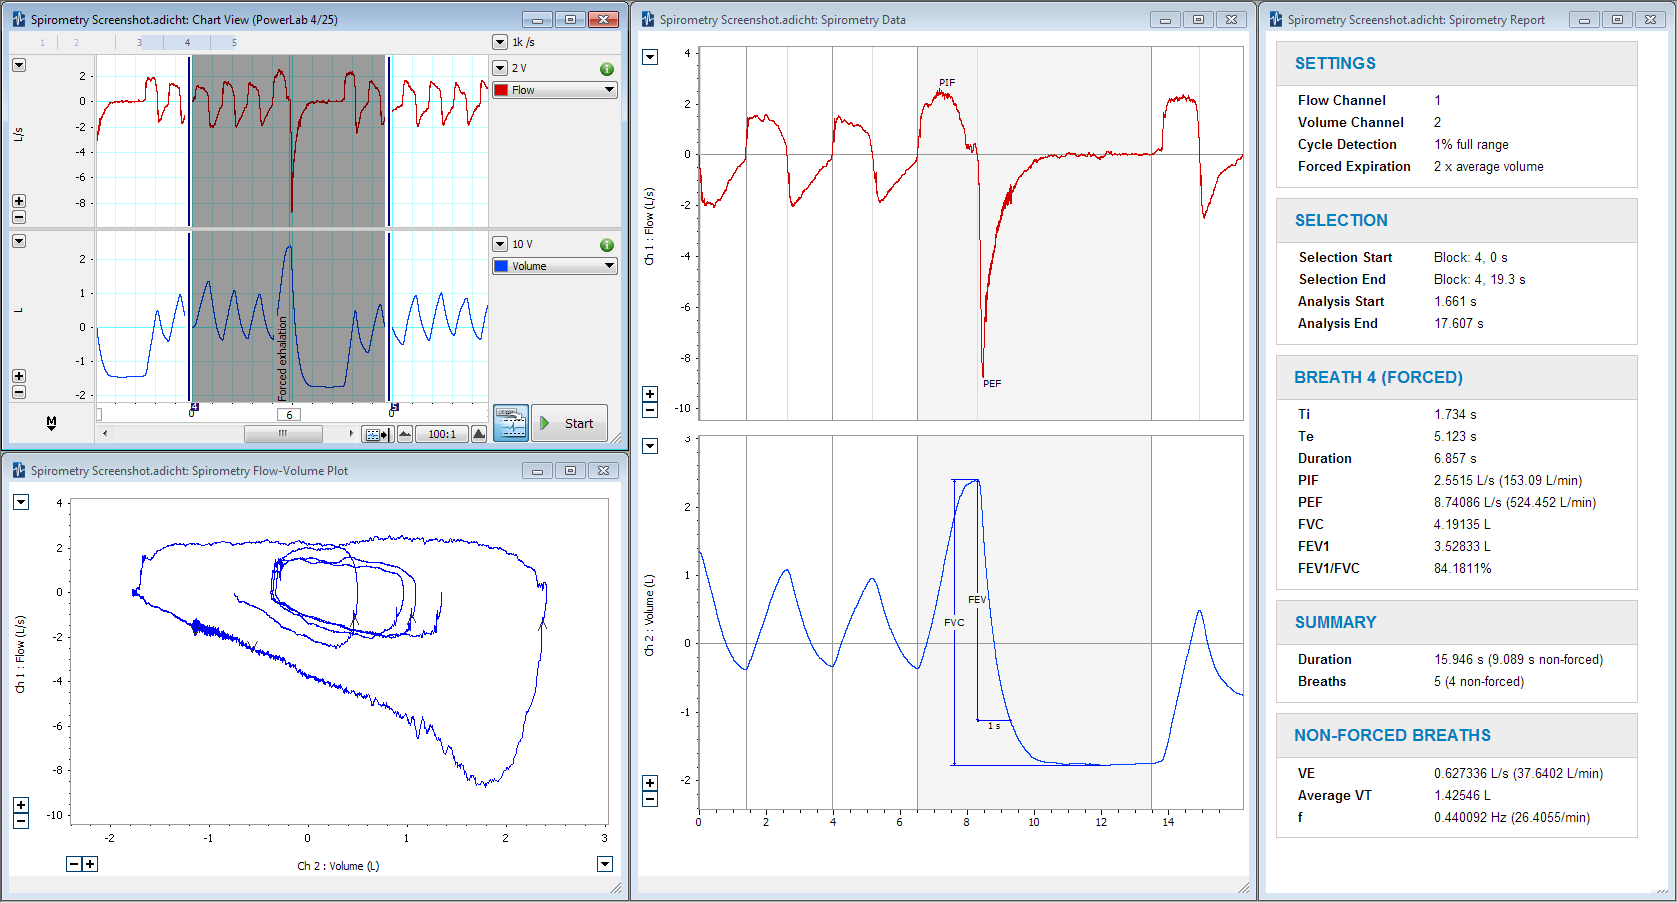Screen dimensions: 1678x903
Task: Zoom out Flow axis in Flow-Volume Plot
Action: pos(21,821)
